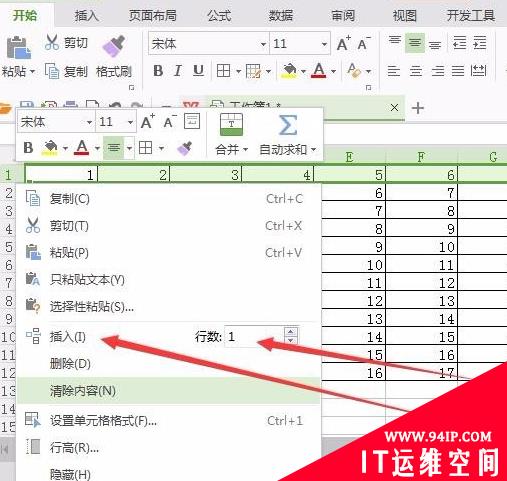Toggle Underline formatting in ribbon

[x=198, y=71]
